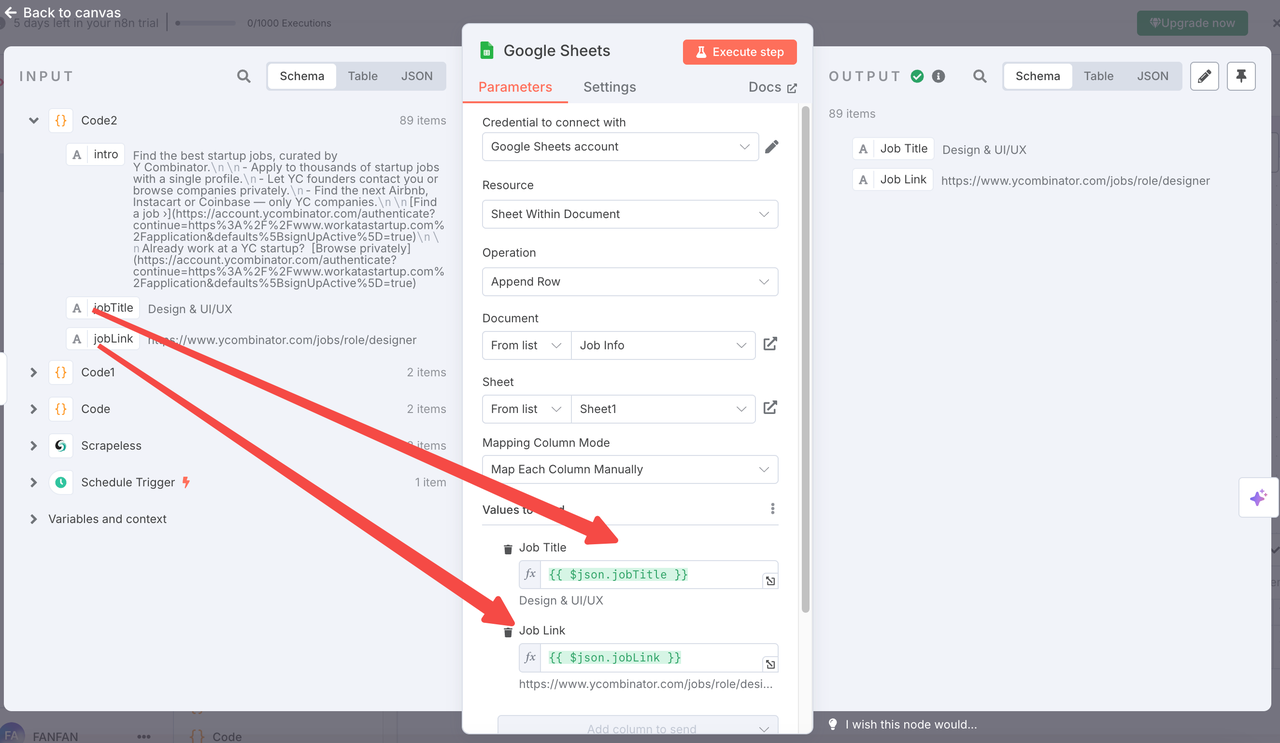Expand the Code1 input node

coord(33,372)
